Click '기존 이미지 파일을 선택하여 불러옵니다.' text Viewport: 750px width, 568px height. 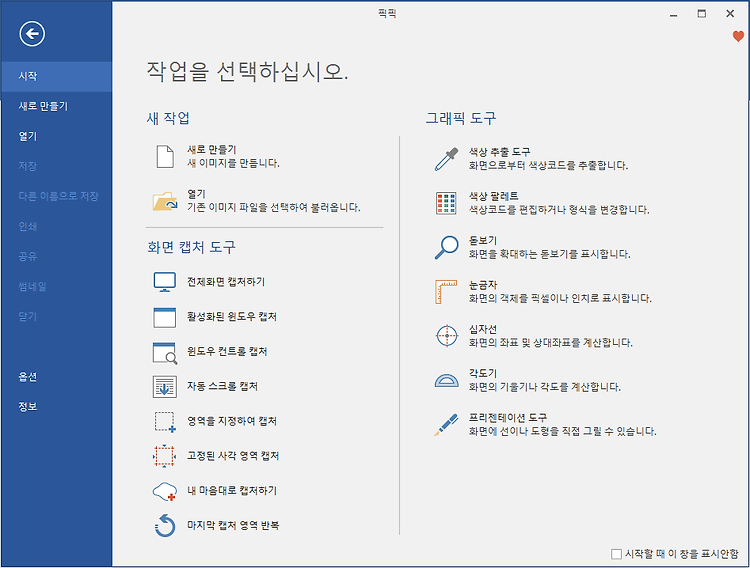(274, 208)
